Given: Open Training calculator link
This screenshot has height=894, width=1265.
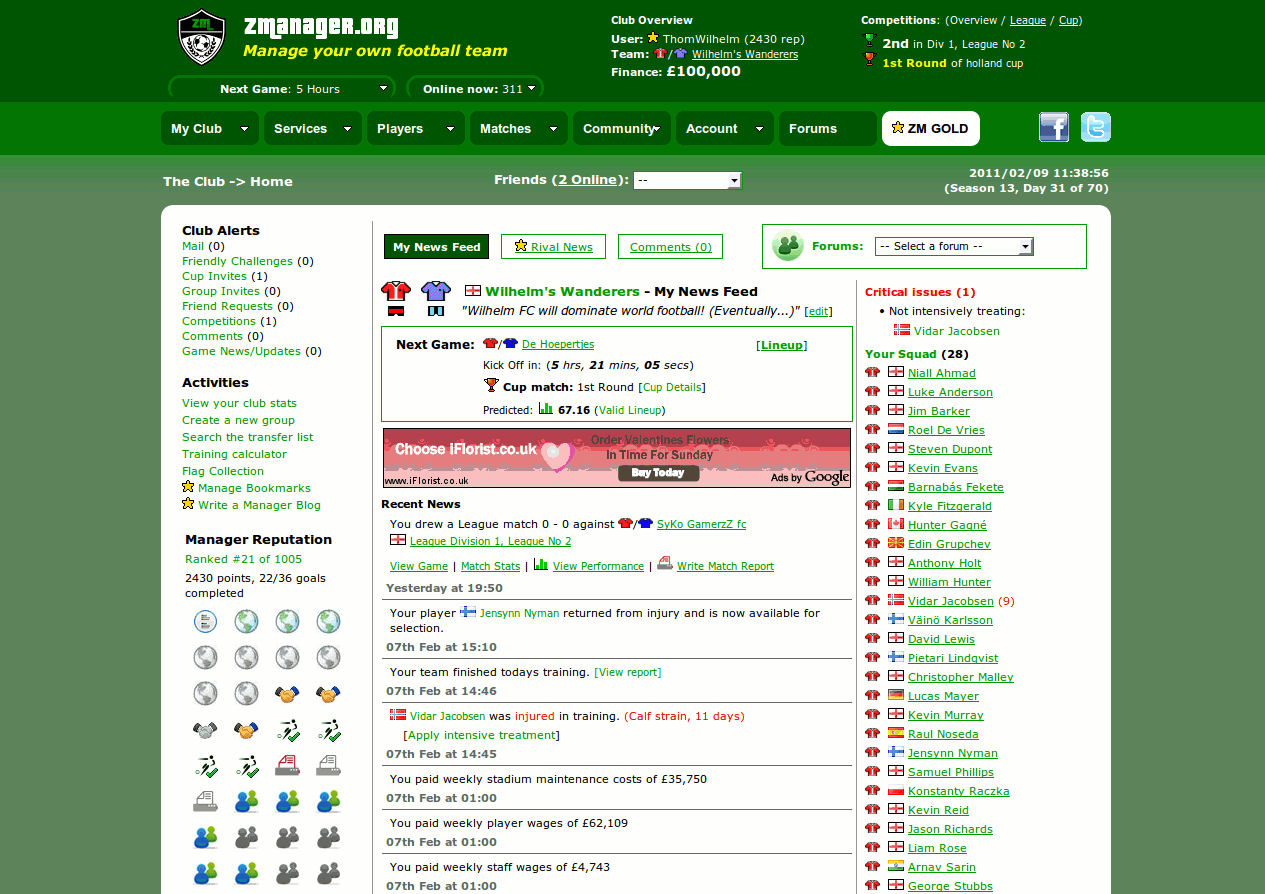Looking at the screenshot, I should [234, 454].
